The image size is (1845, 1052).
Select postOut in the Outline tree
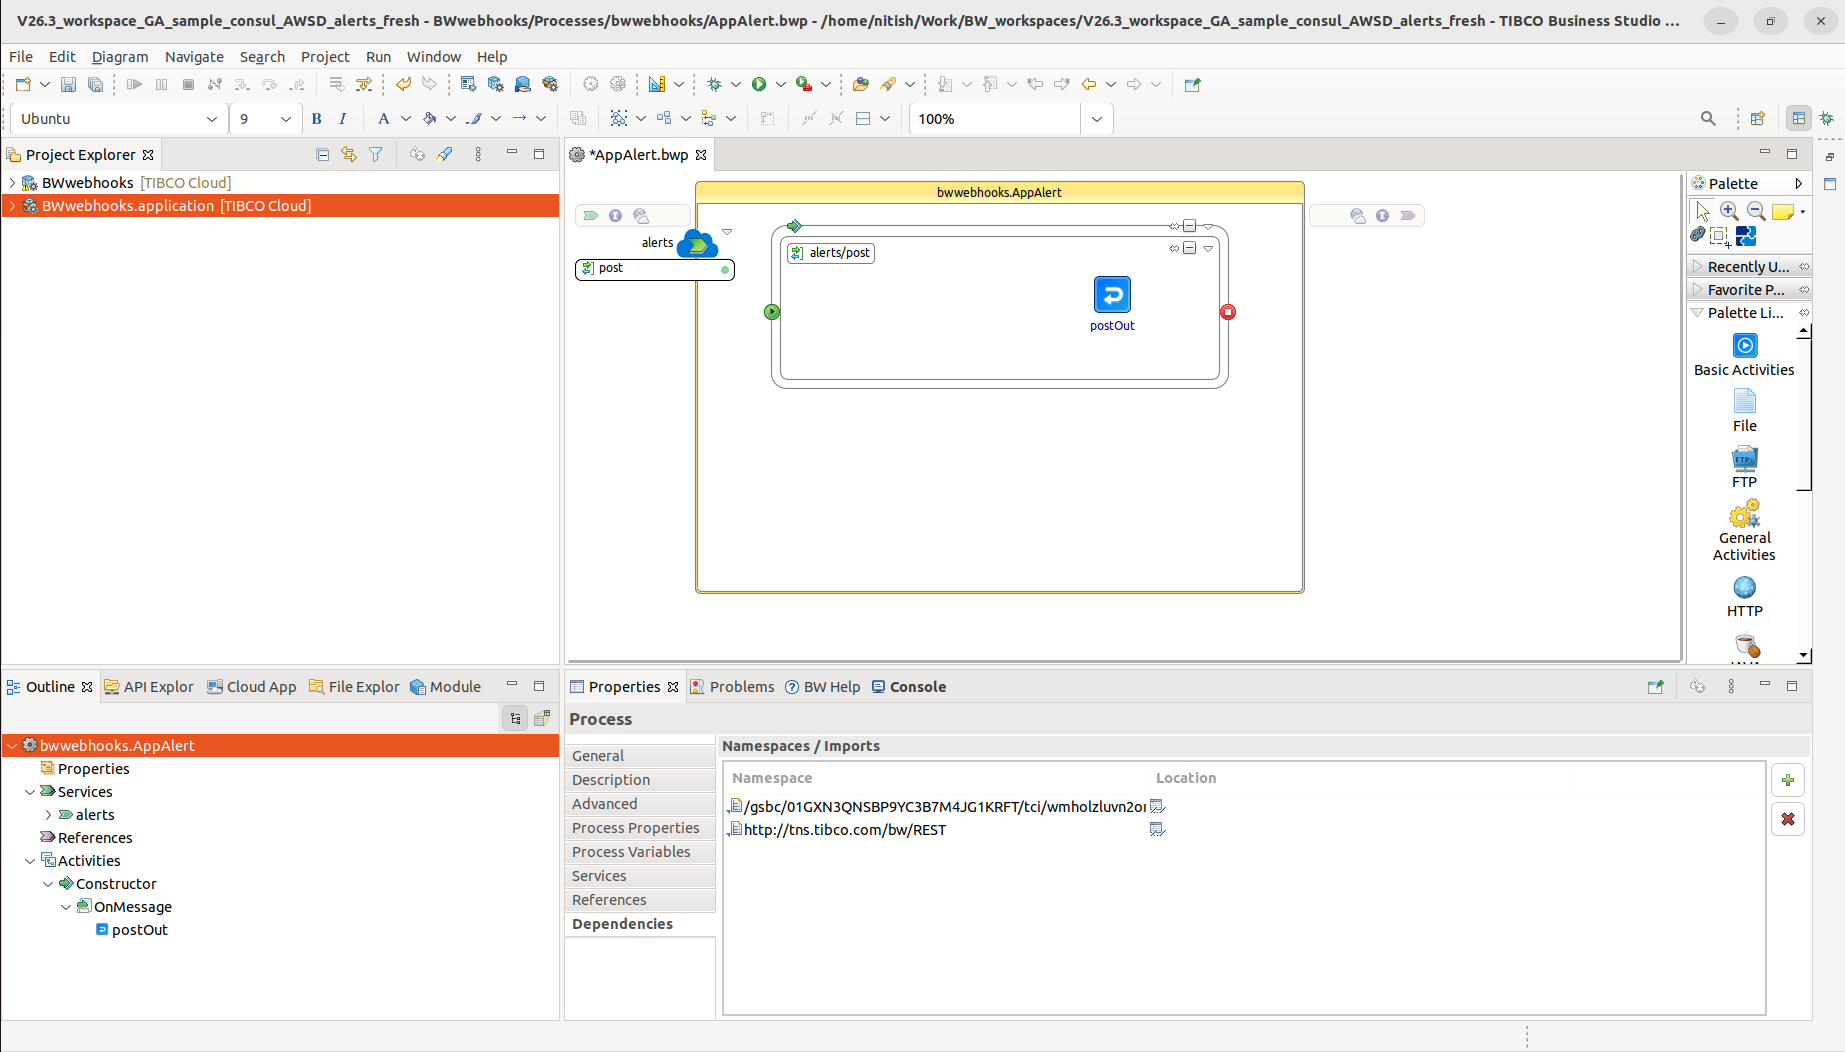coord(140,930)
